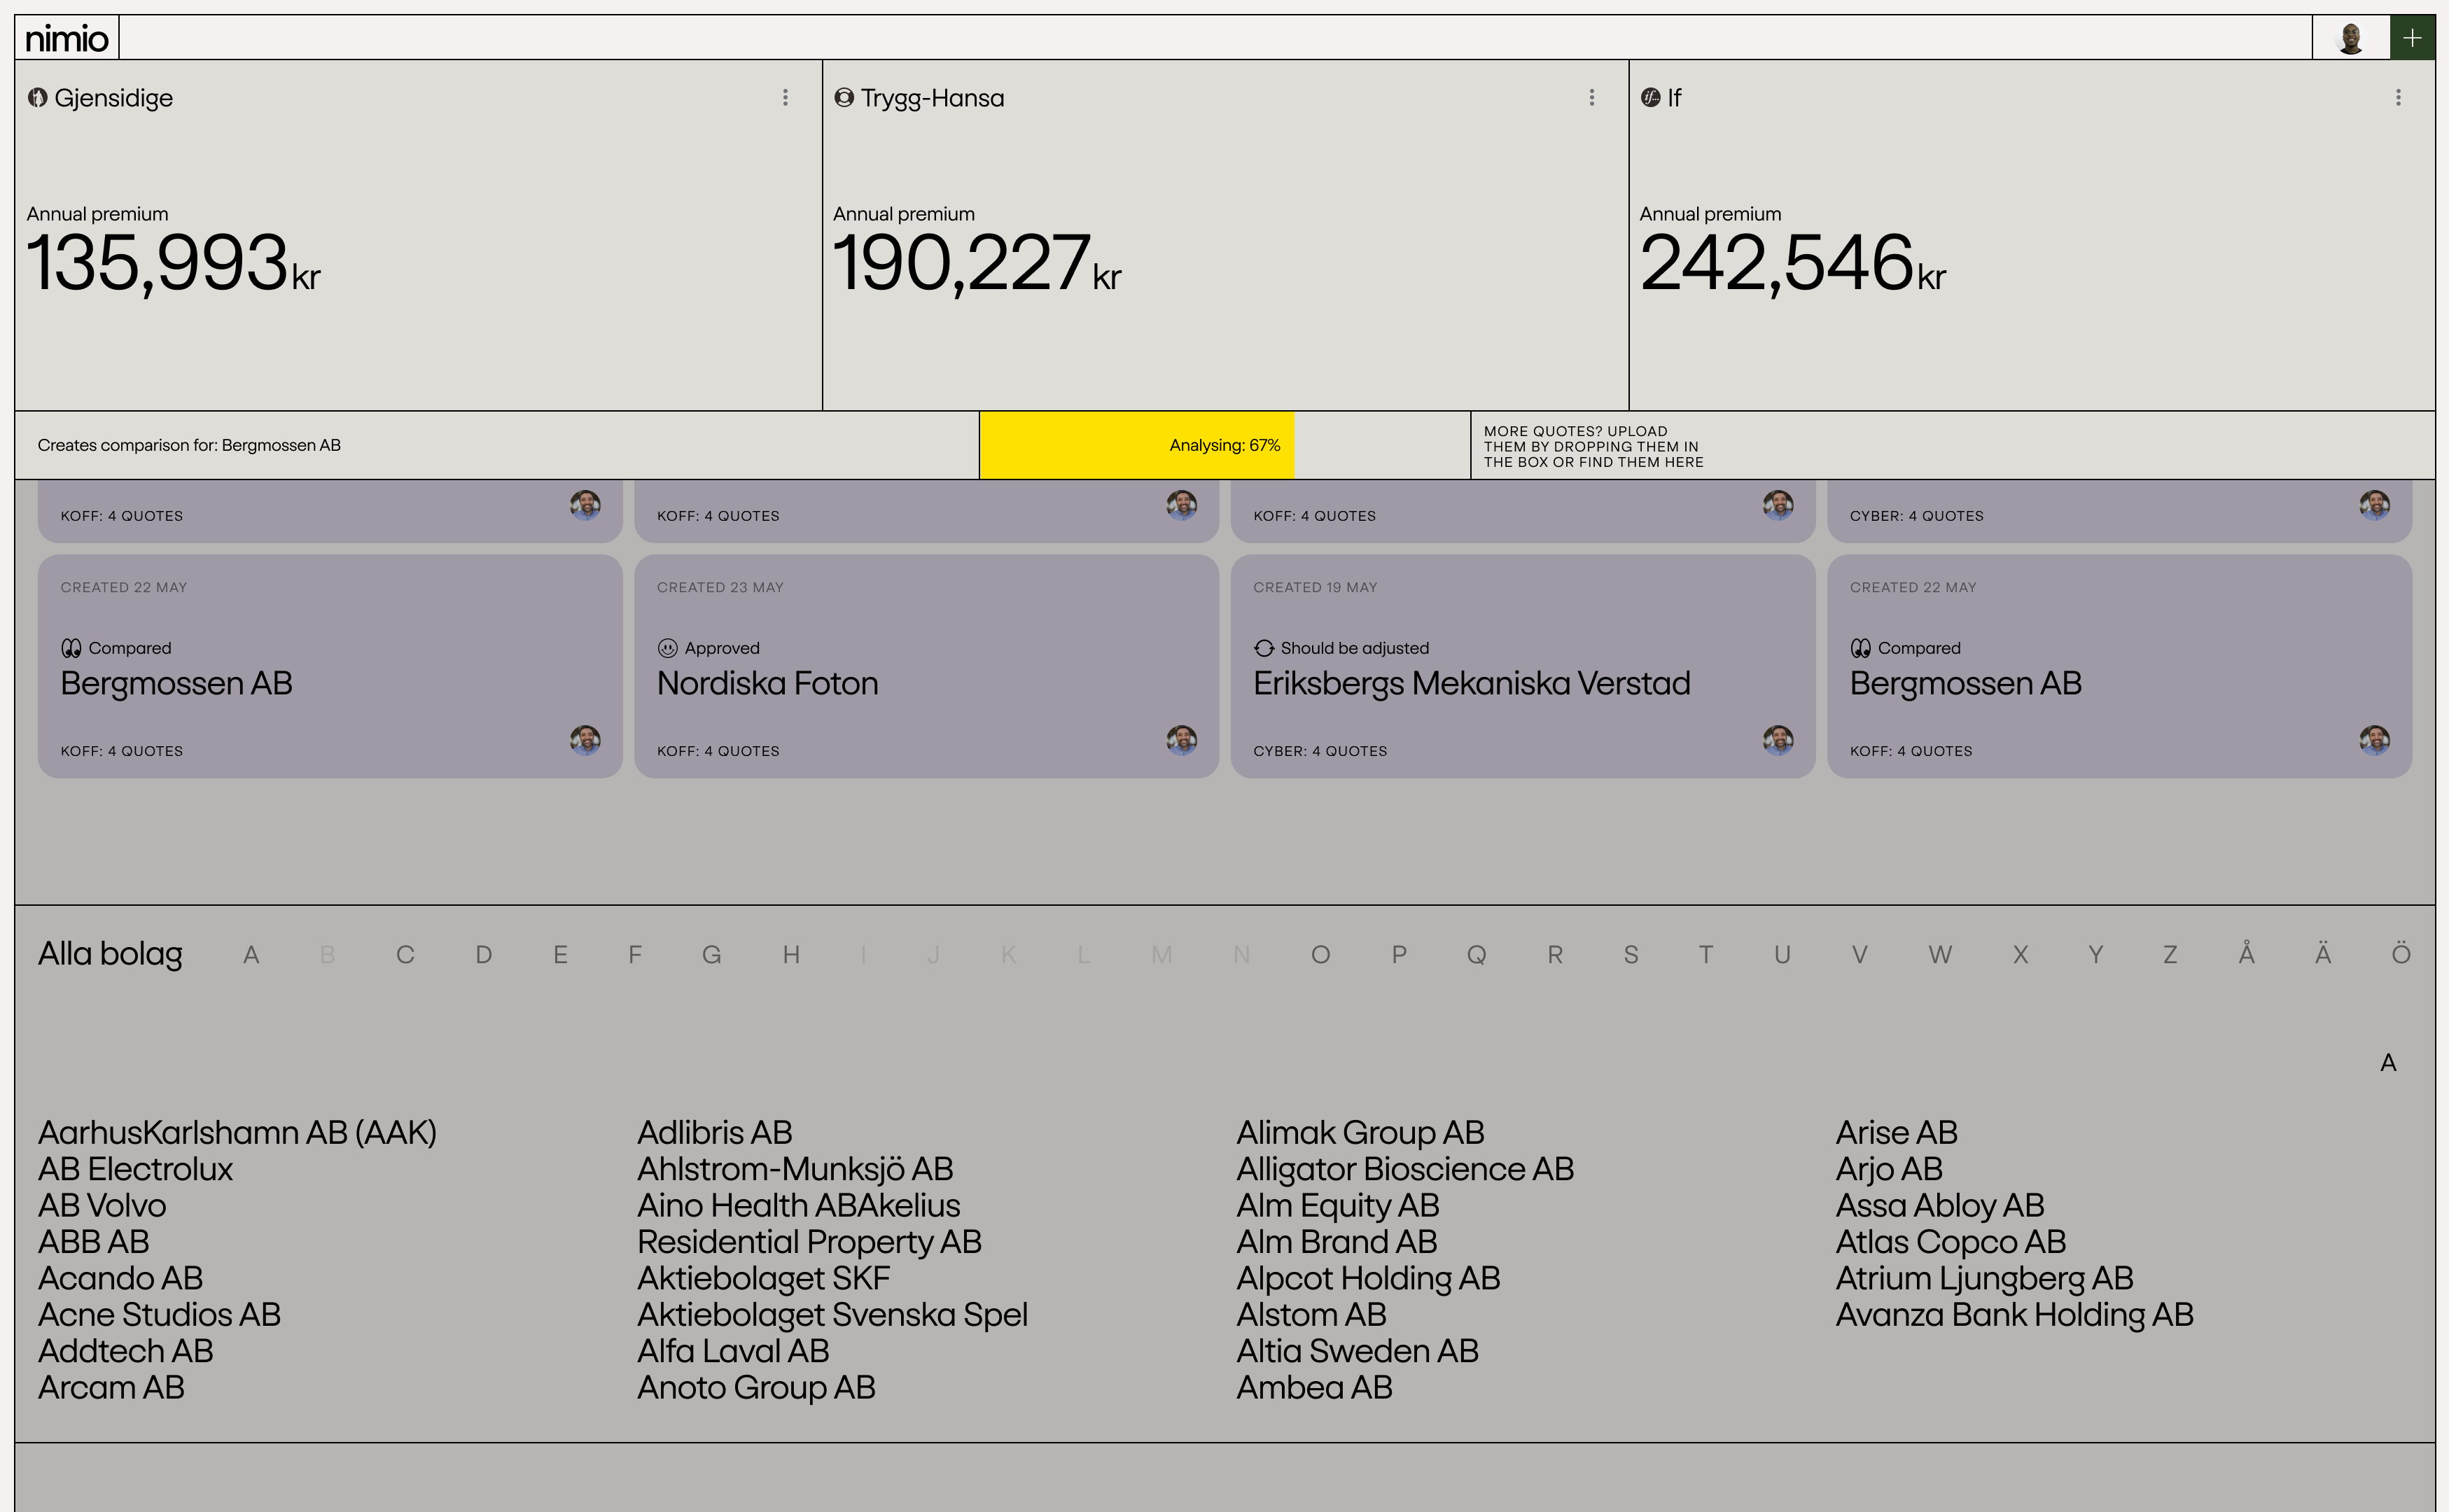The height and width of the screenshot is (1512, 2449).
Task: Jump to letter O in alphabet index
Action: pos(1320,955)
